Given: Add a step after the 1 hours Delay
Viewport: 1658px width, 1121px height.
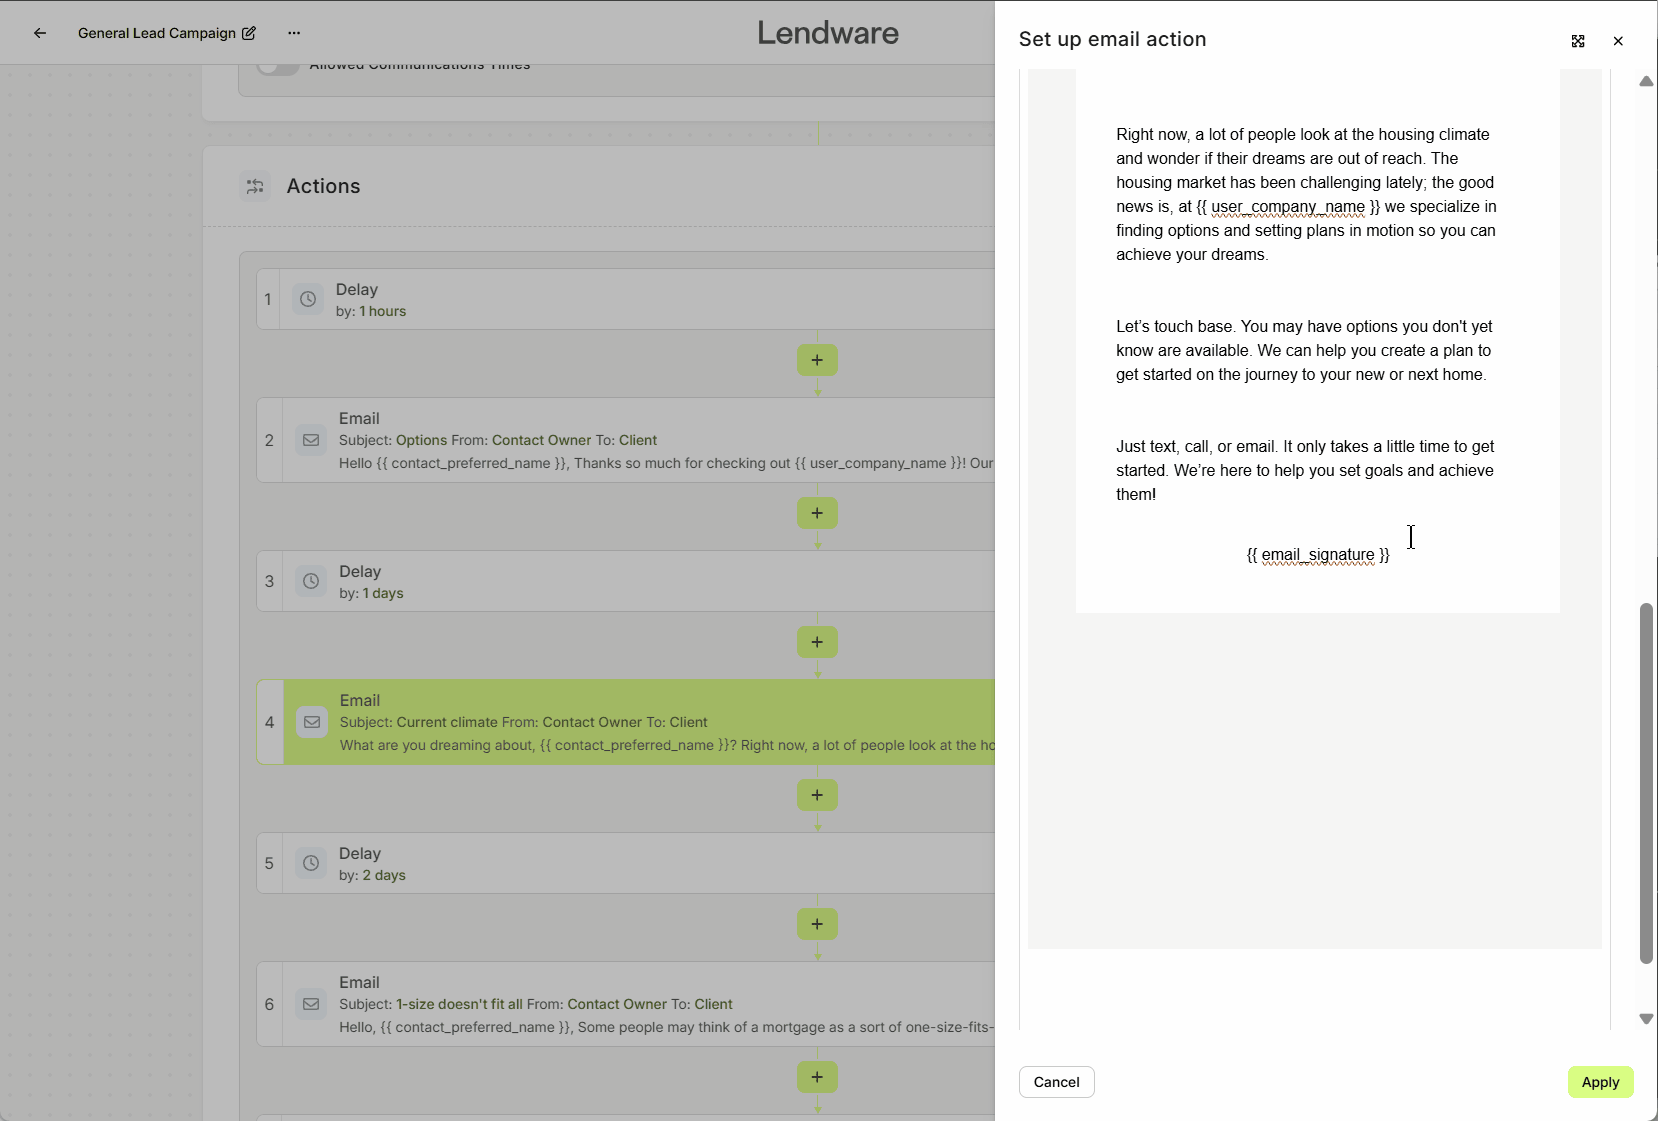Looking at the screenshot, I should [x=817, y=360].
